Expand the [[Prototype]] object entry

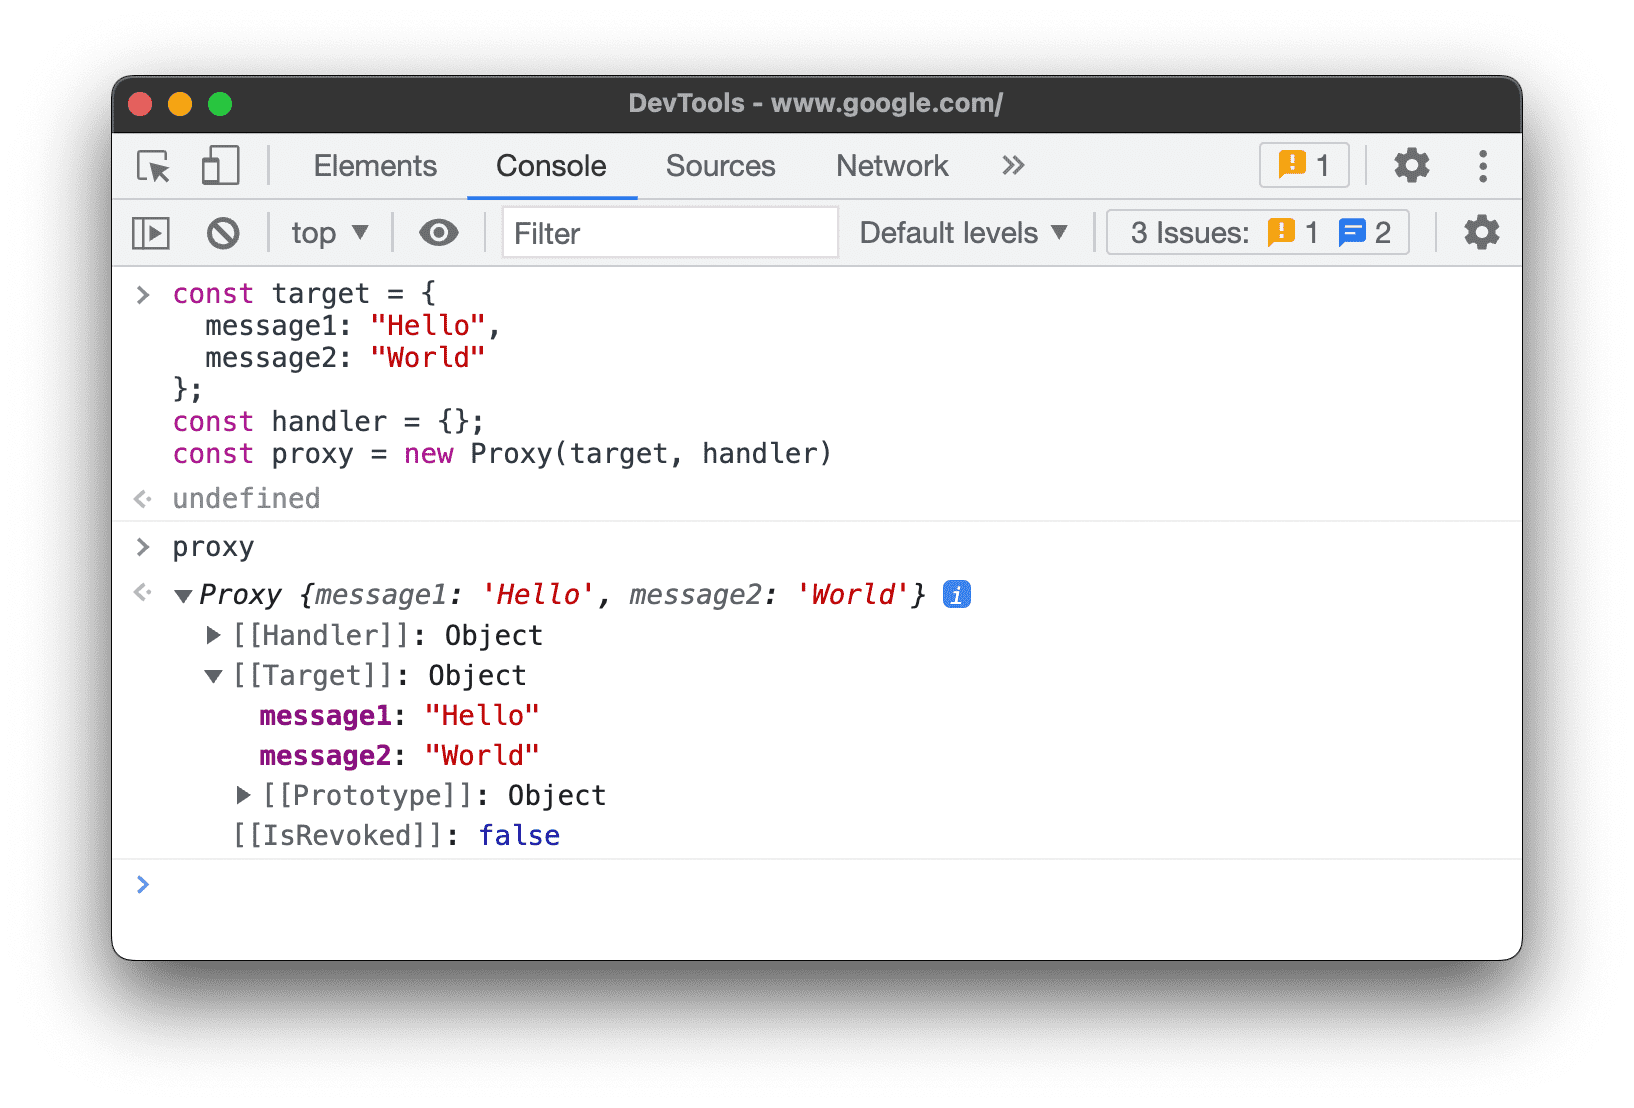(x=243, y=795)
